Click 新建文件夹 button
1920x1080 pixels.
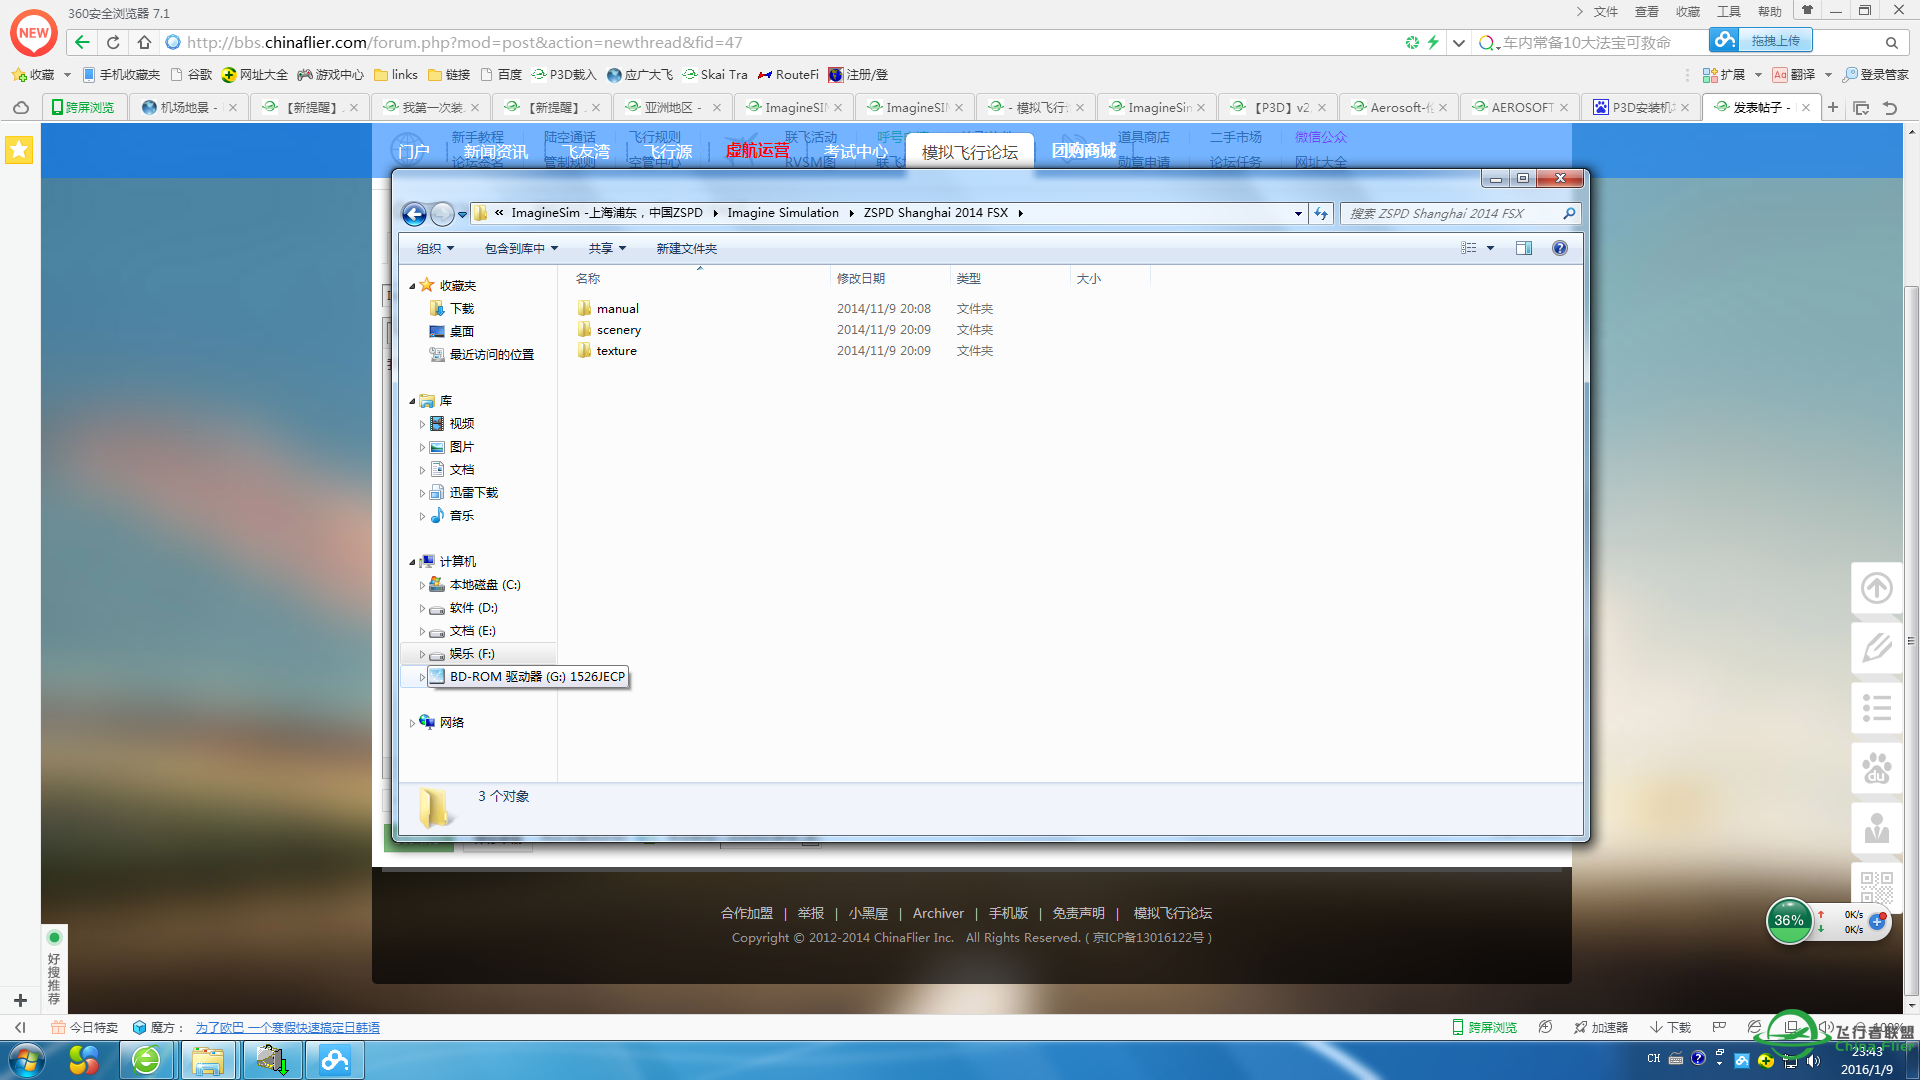pos(686,248)
